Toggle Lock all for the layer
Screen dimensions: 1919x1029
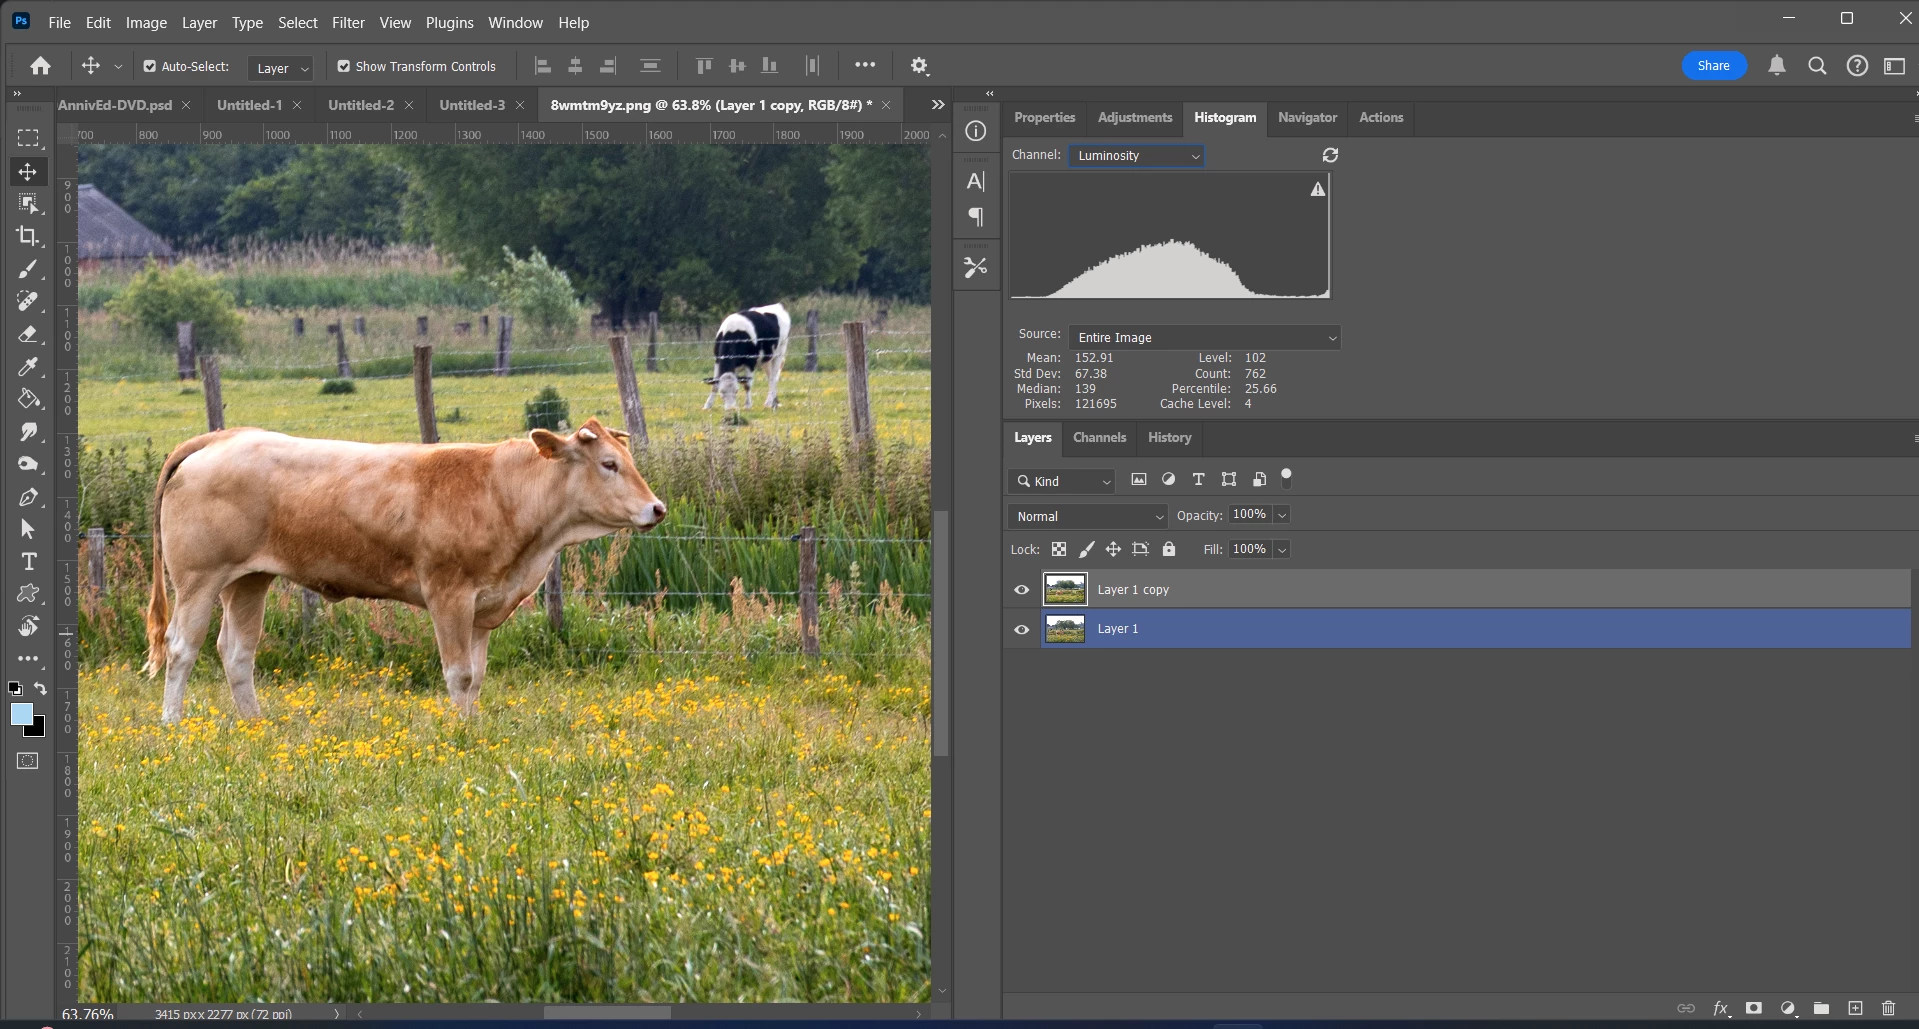pyautogui.click(x=1169, y=549)
